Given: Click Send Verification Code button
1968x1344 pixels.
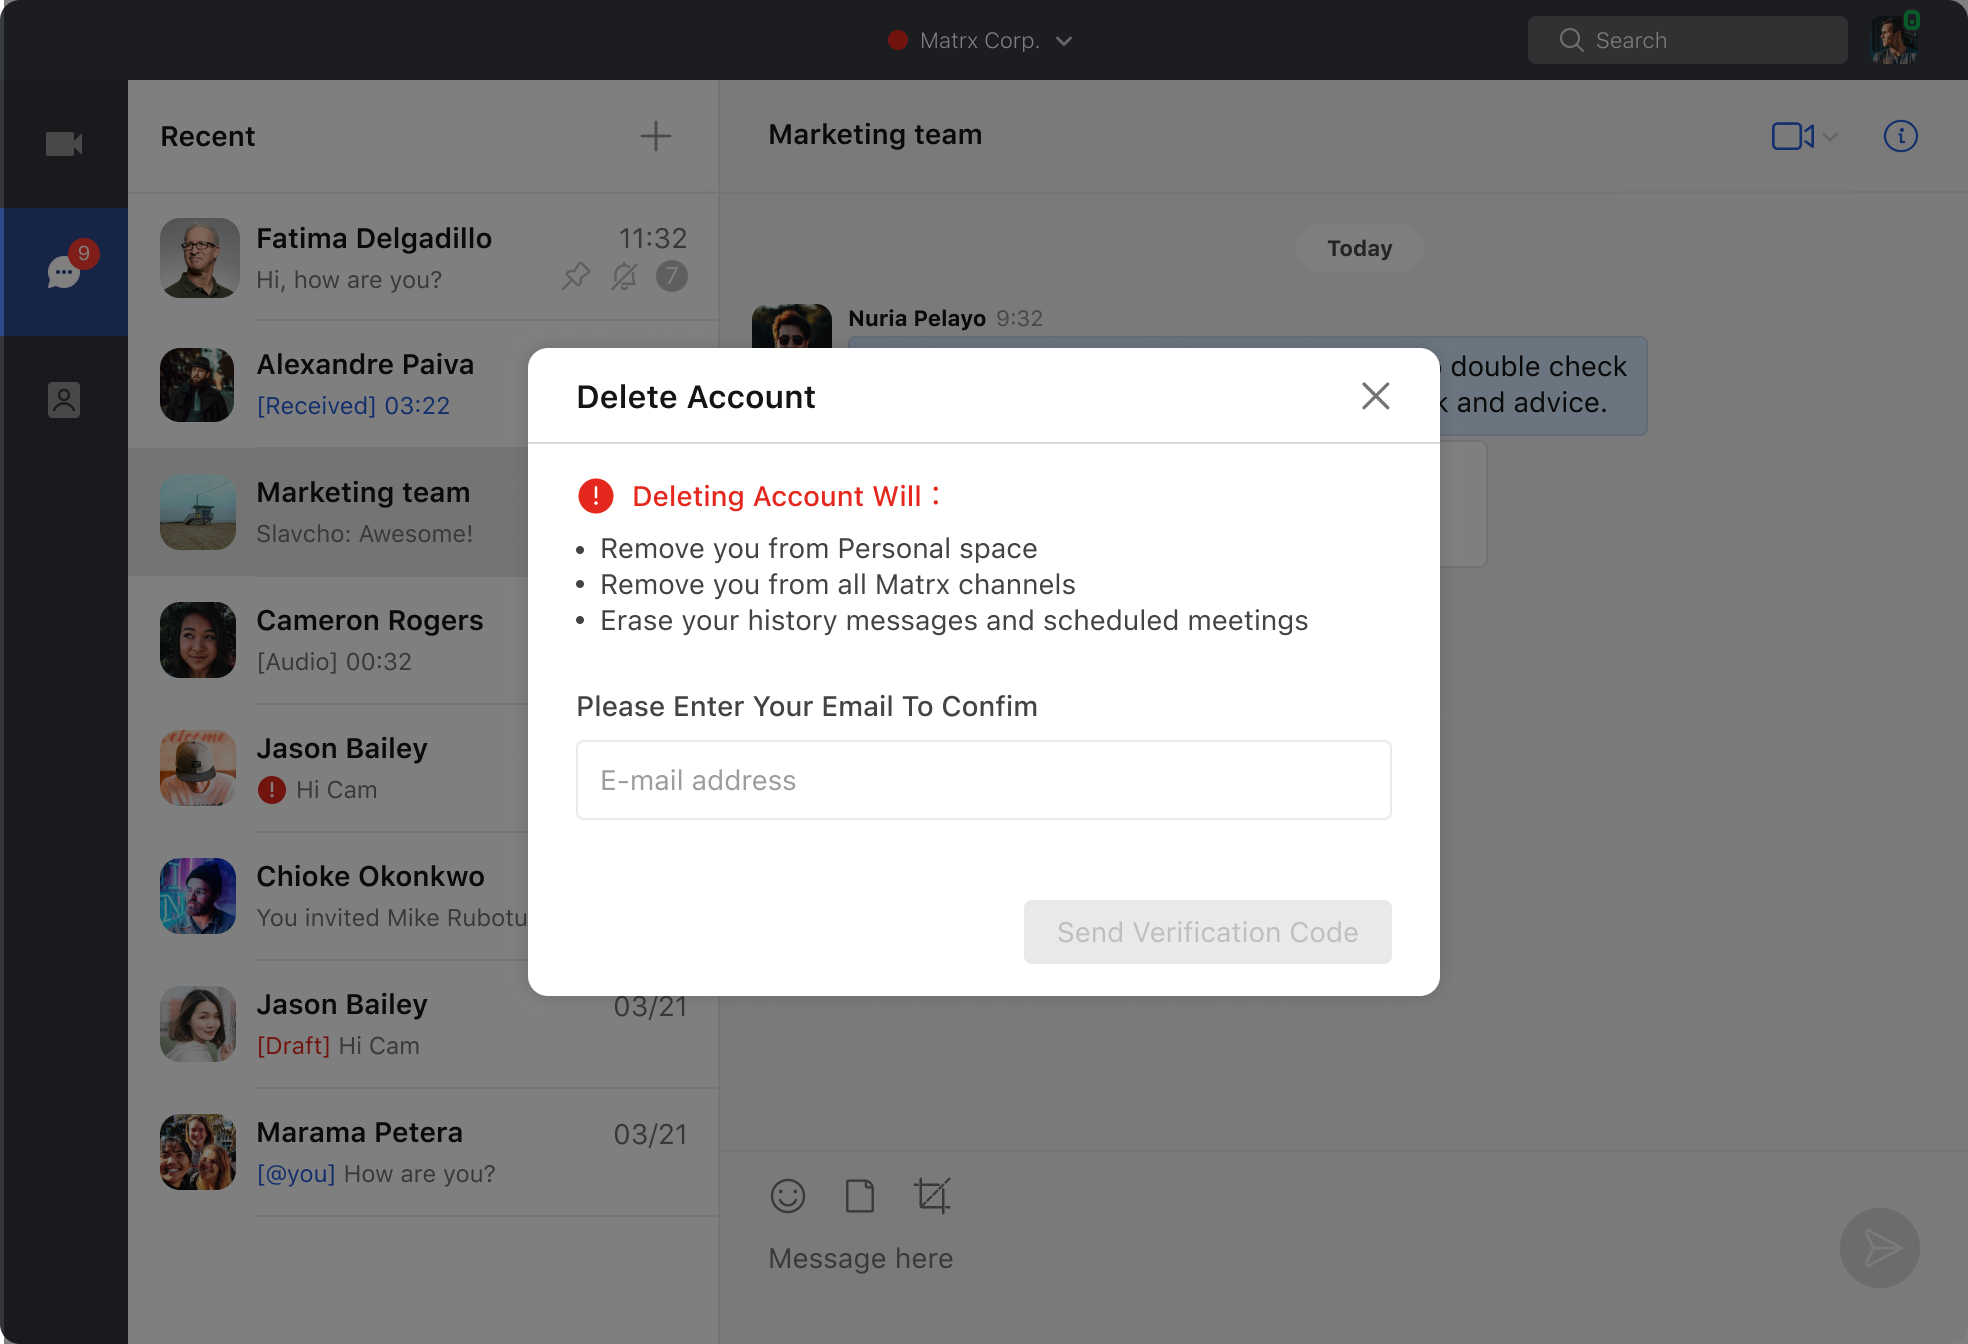Looking at the screenshot, I should tap(1207, 932).
